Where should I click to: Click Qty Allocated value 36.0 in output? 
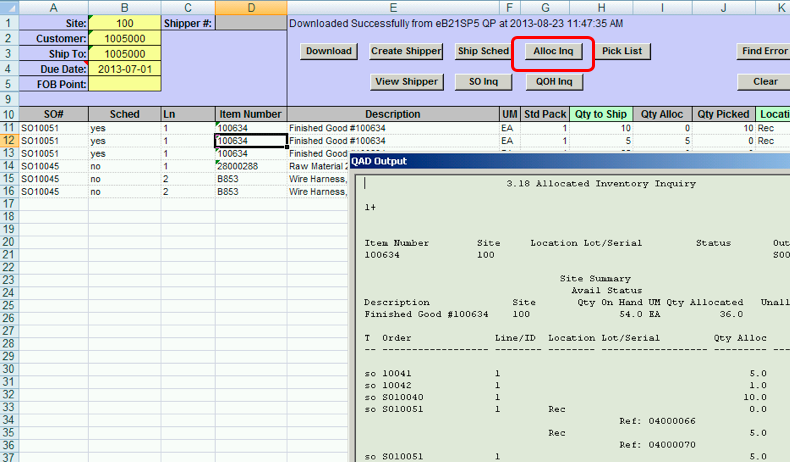click(731, 314)
